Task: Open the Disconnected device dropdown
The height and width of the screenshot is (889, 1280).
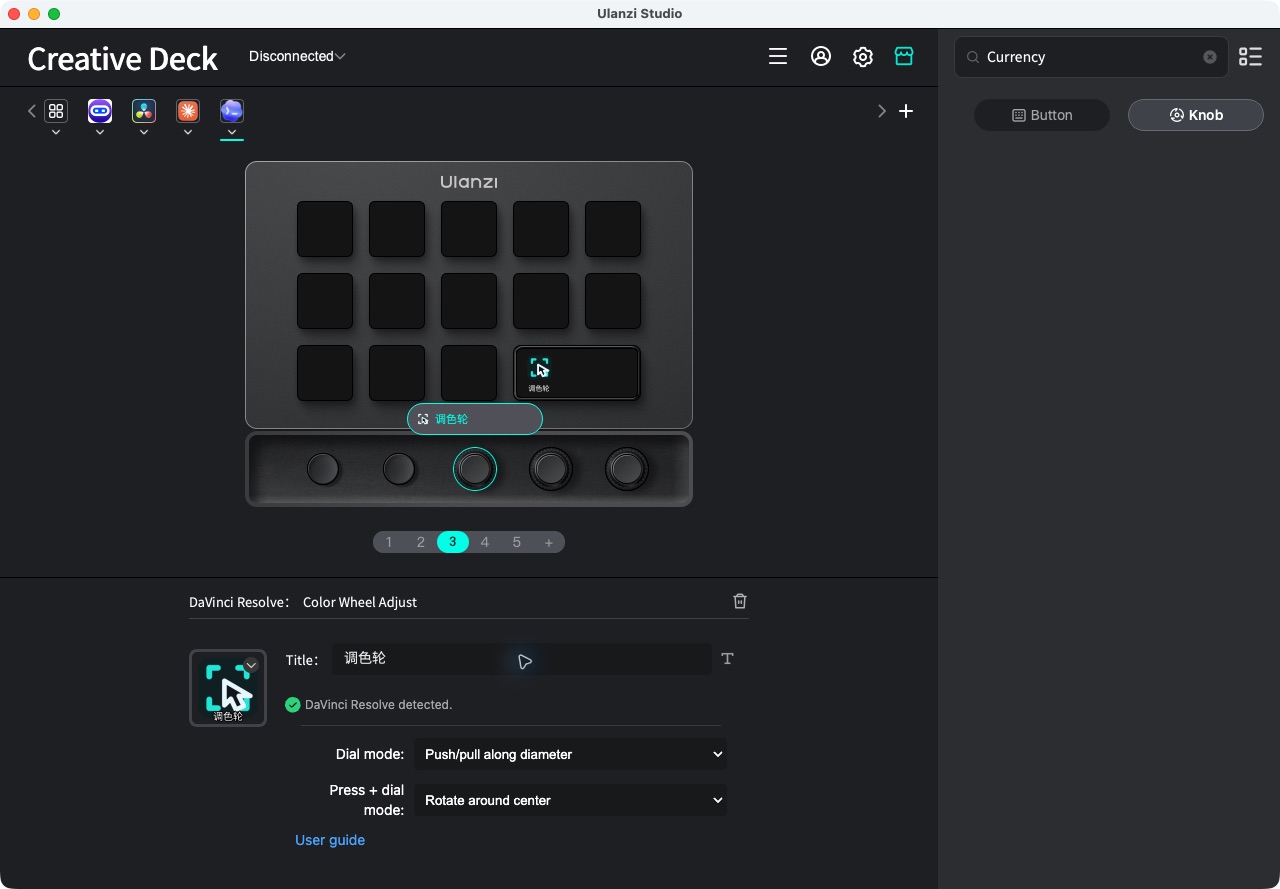Action: pos(297,57)
